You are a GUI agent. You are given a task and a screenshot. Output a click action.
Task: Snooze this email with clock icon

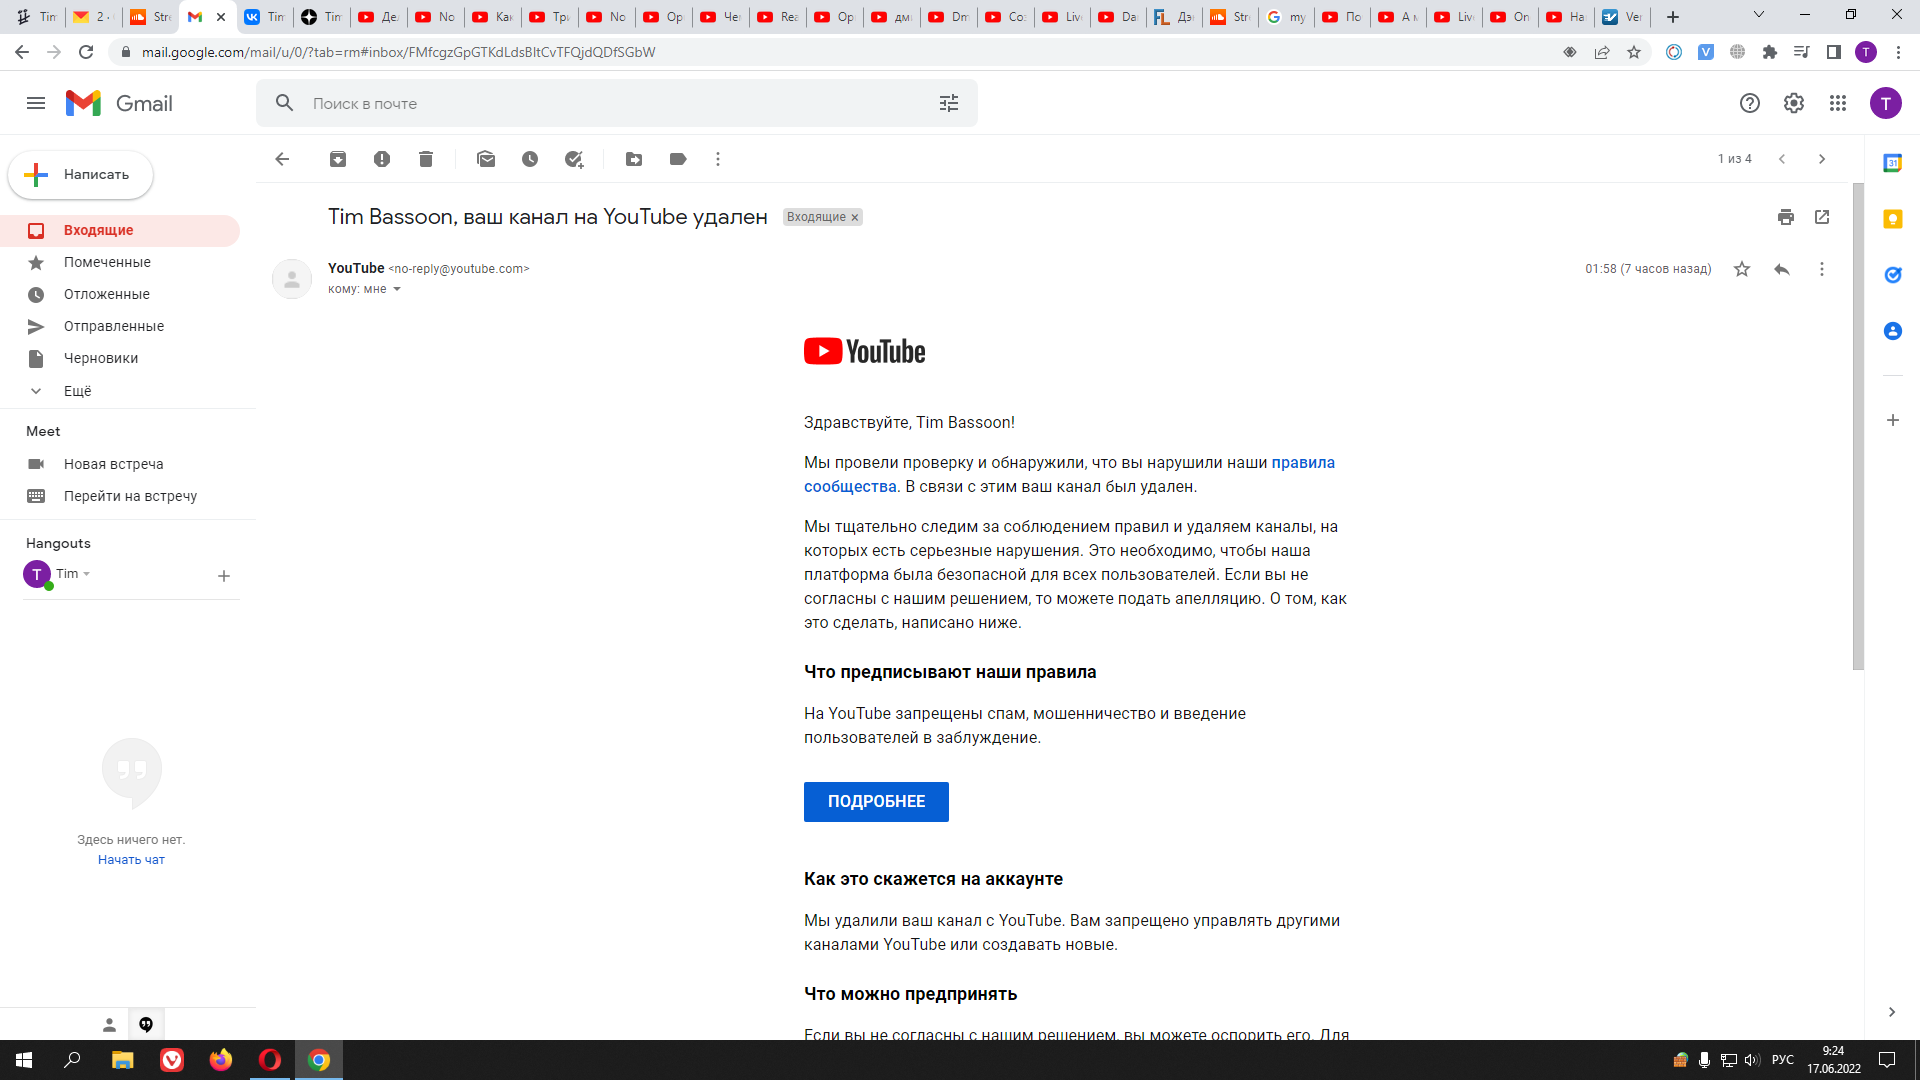tap(530, 159)
